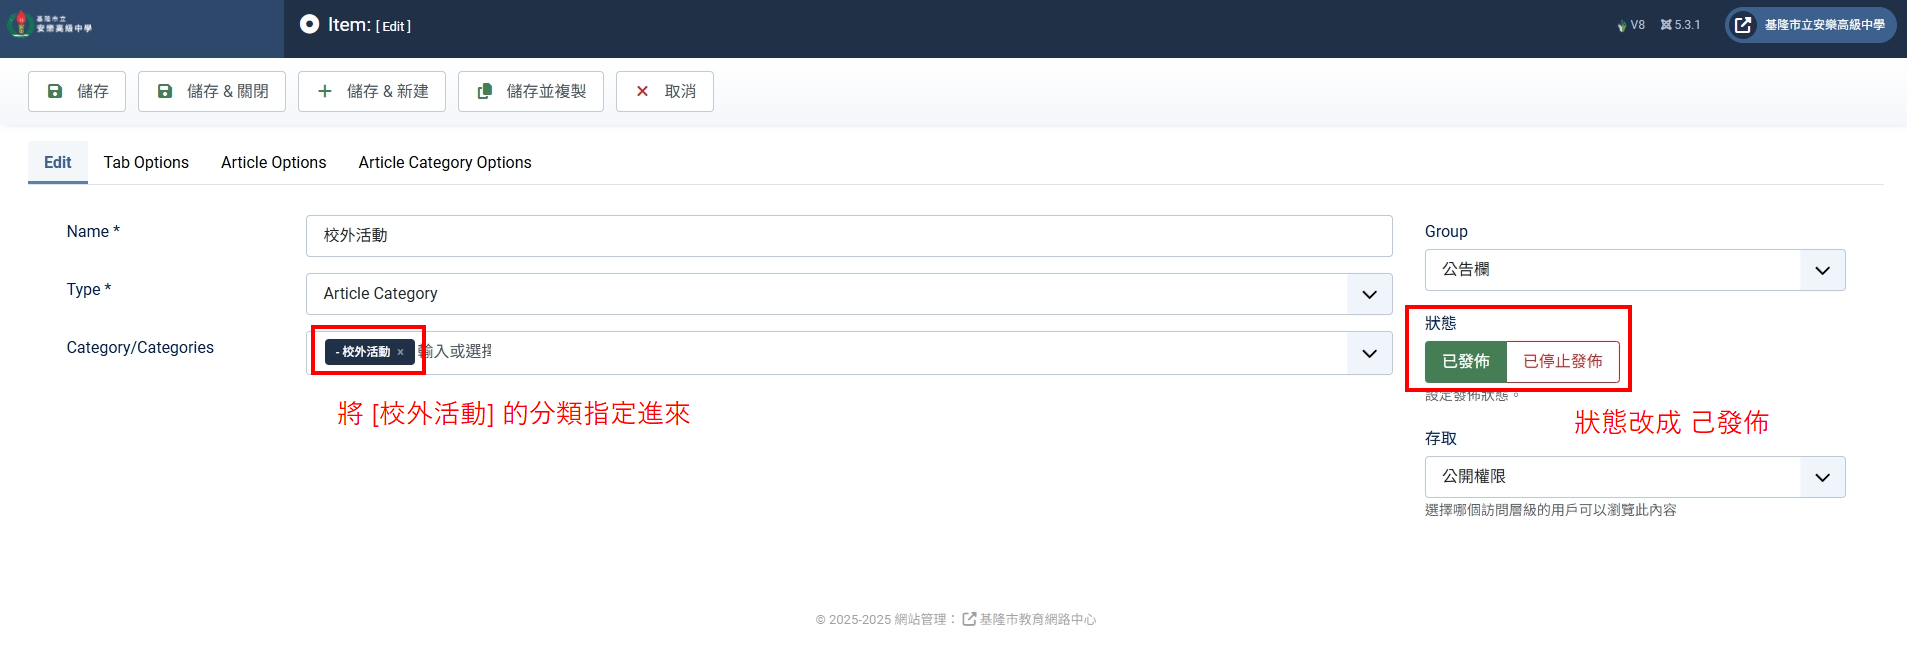Click the 儲存 save button

click(77, 91)
